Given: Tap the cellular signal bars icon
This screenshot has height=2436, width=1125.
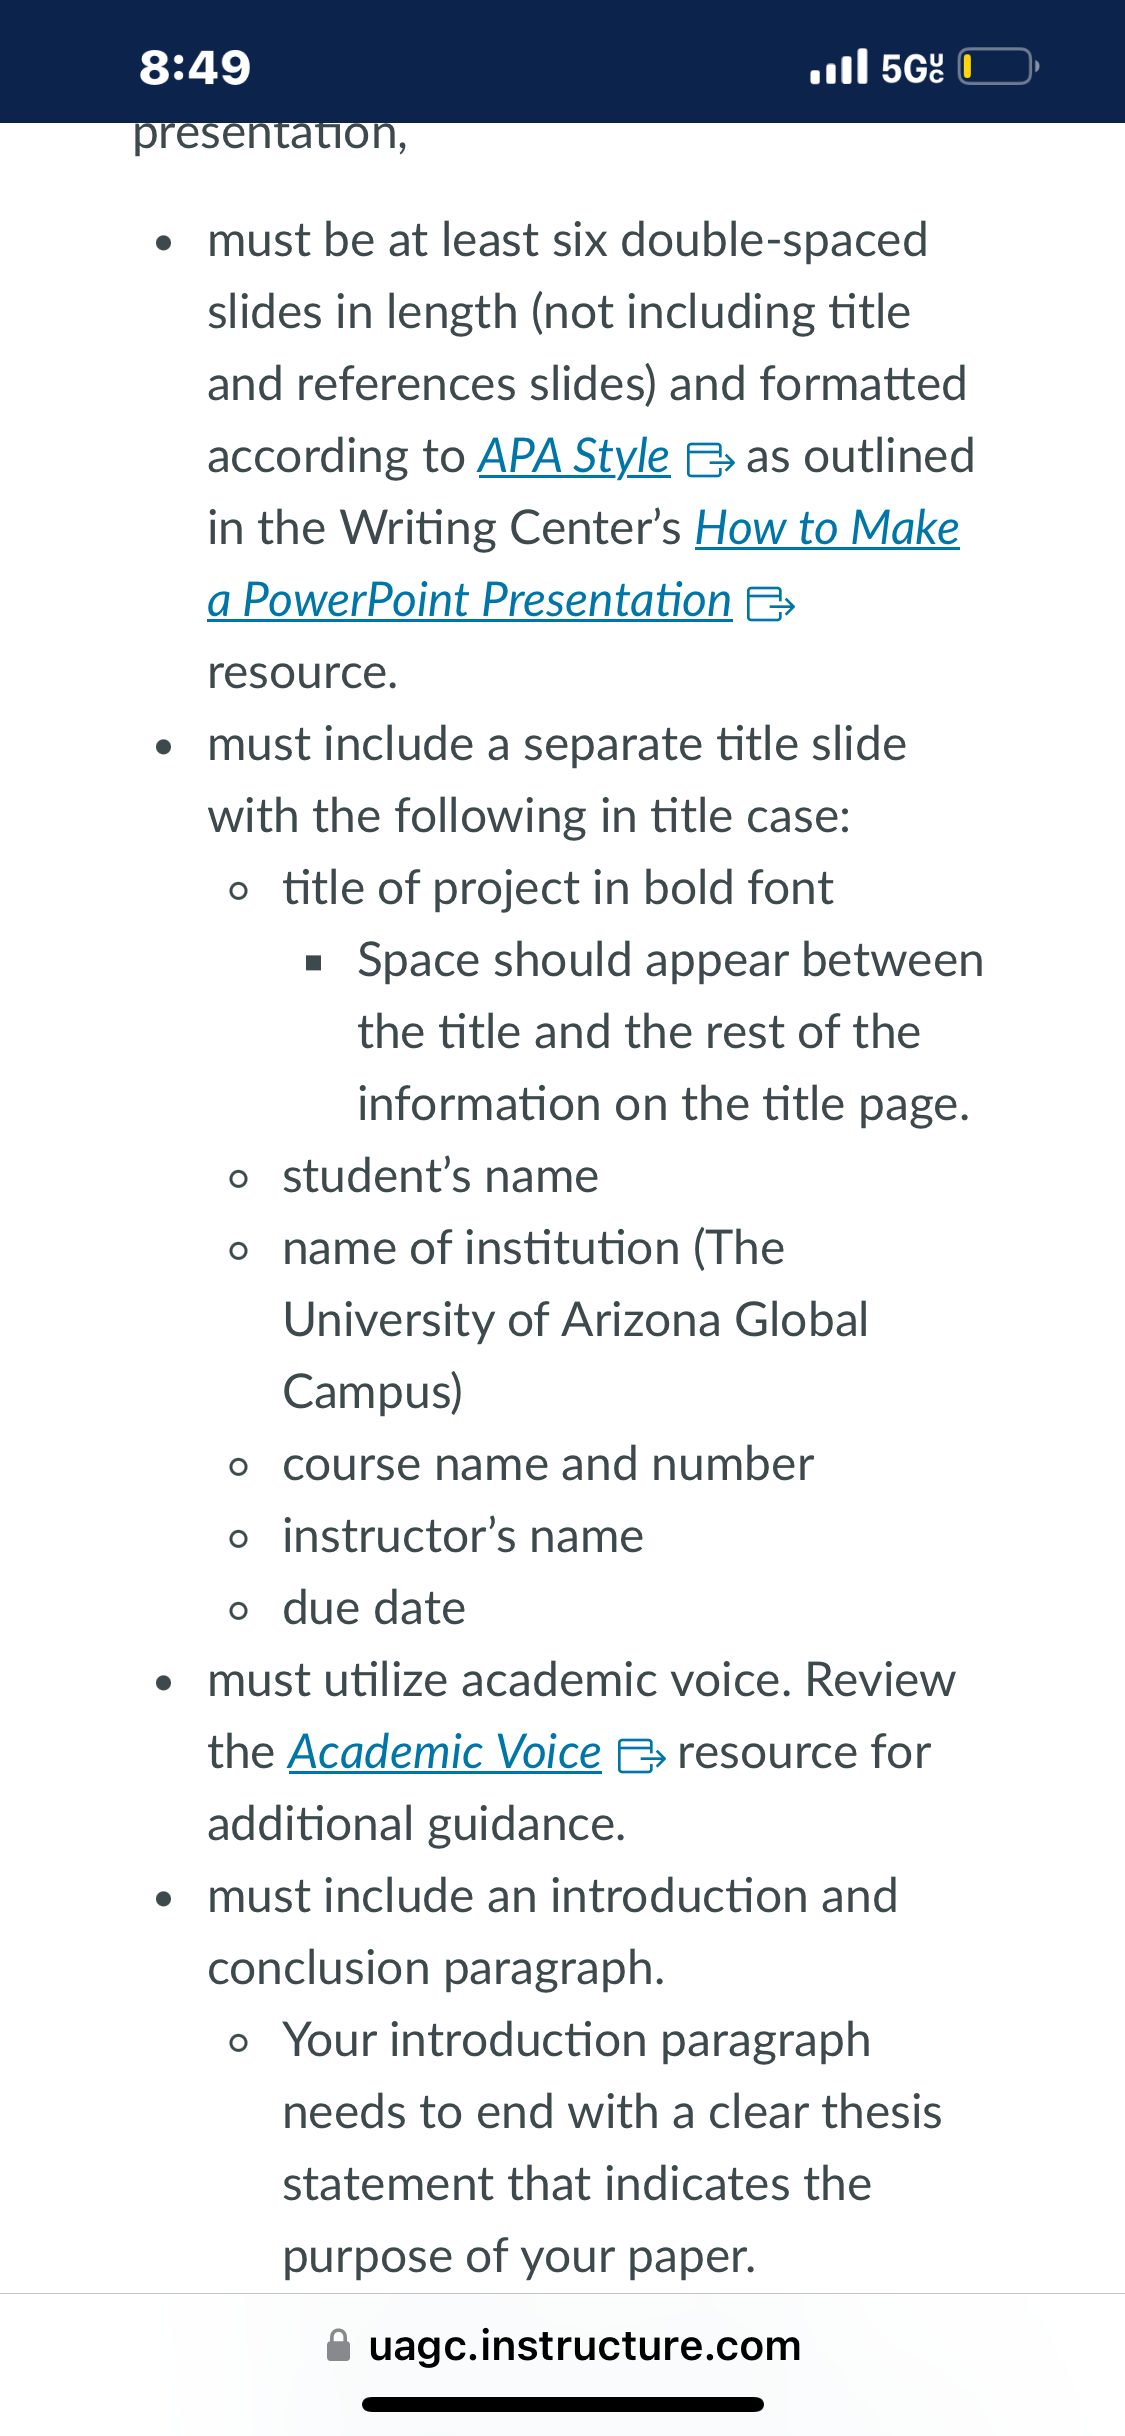Looking at the screenshot, I should [x=839, y=67].
